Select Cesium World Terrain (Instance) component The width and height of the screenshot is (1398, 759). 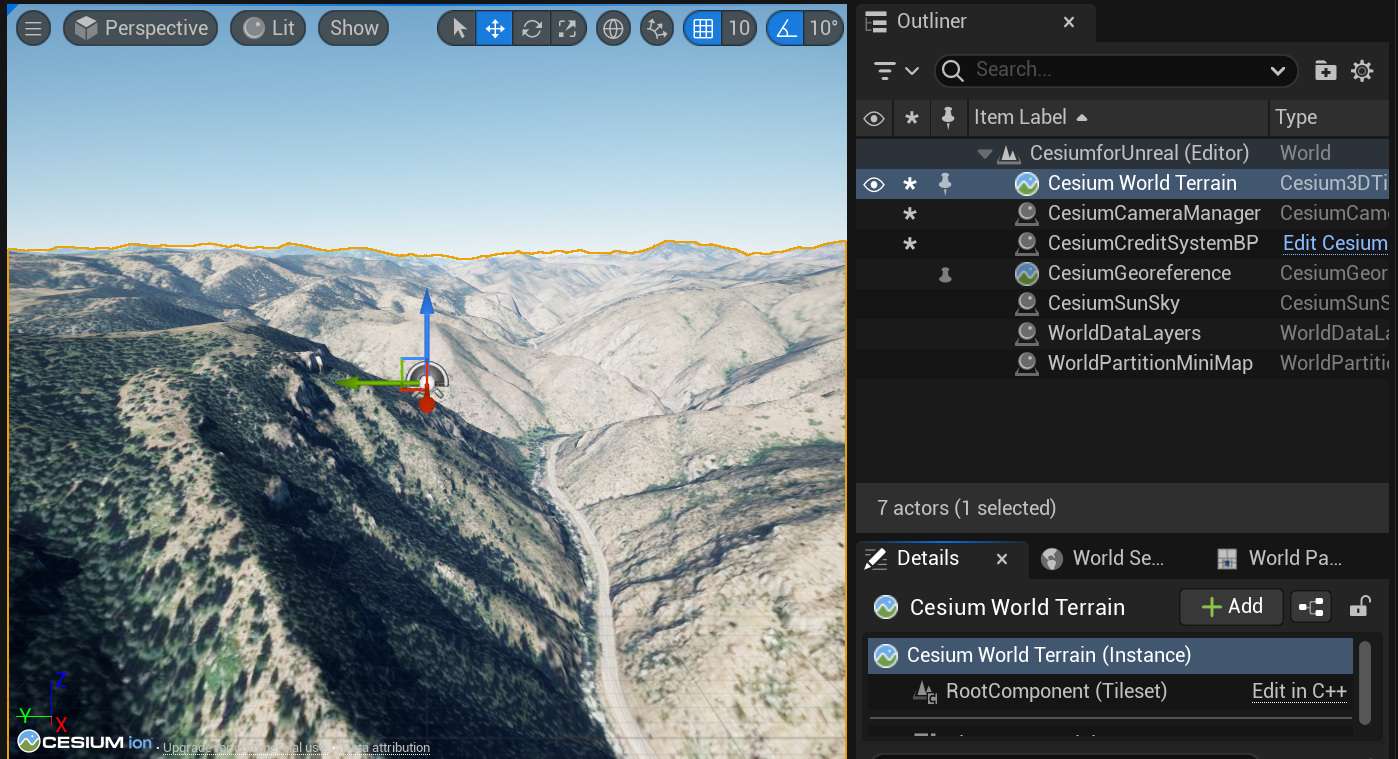click(x=1110, y=656)
